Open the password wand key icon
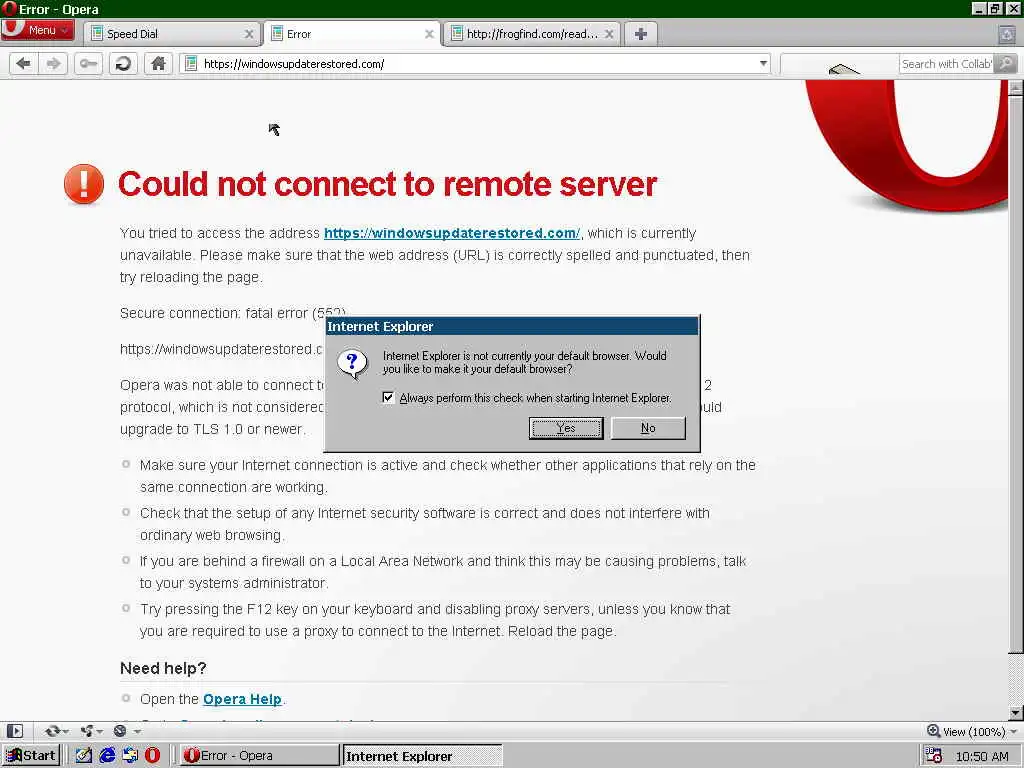Screen dimensions: 1024x768 [88, 63]
